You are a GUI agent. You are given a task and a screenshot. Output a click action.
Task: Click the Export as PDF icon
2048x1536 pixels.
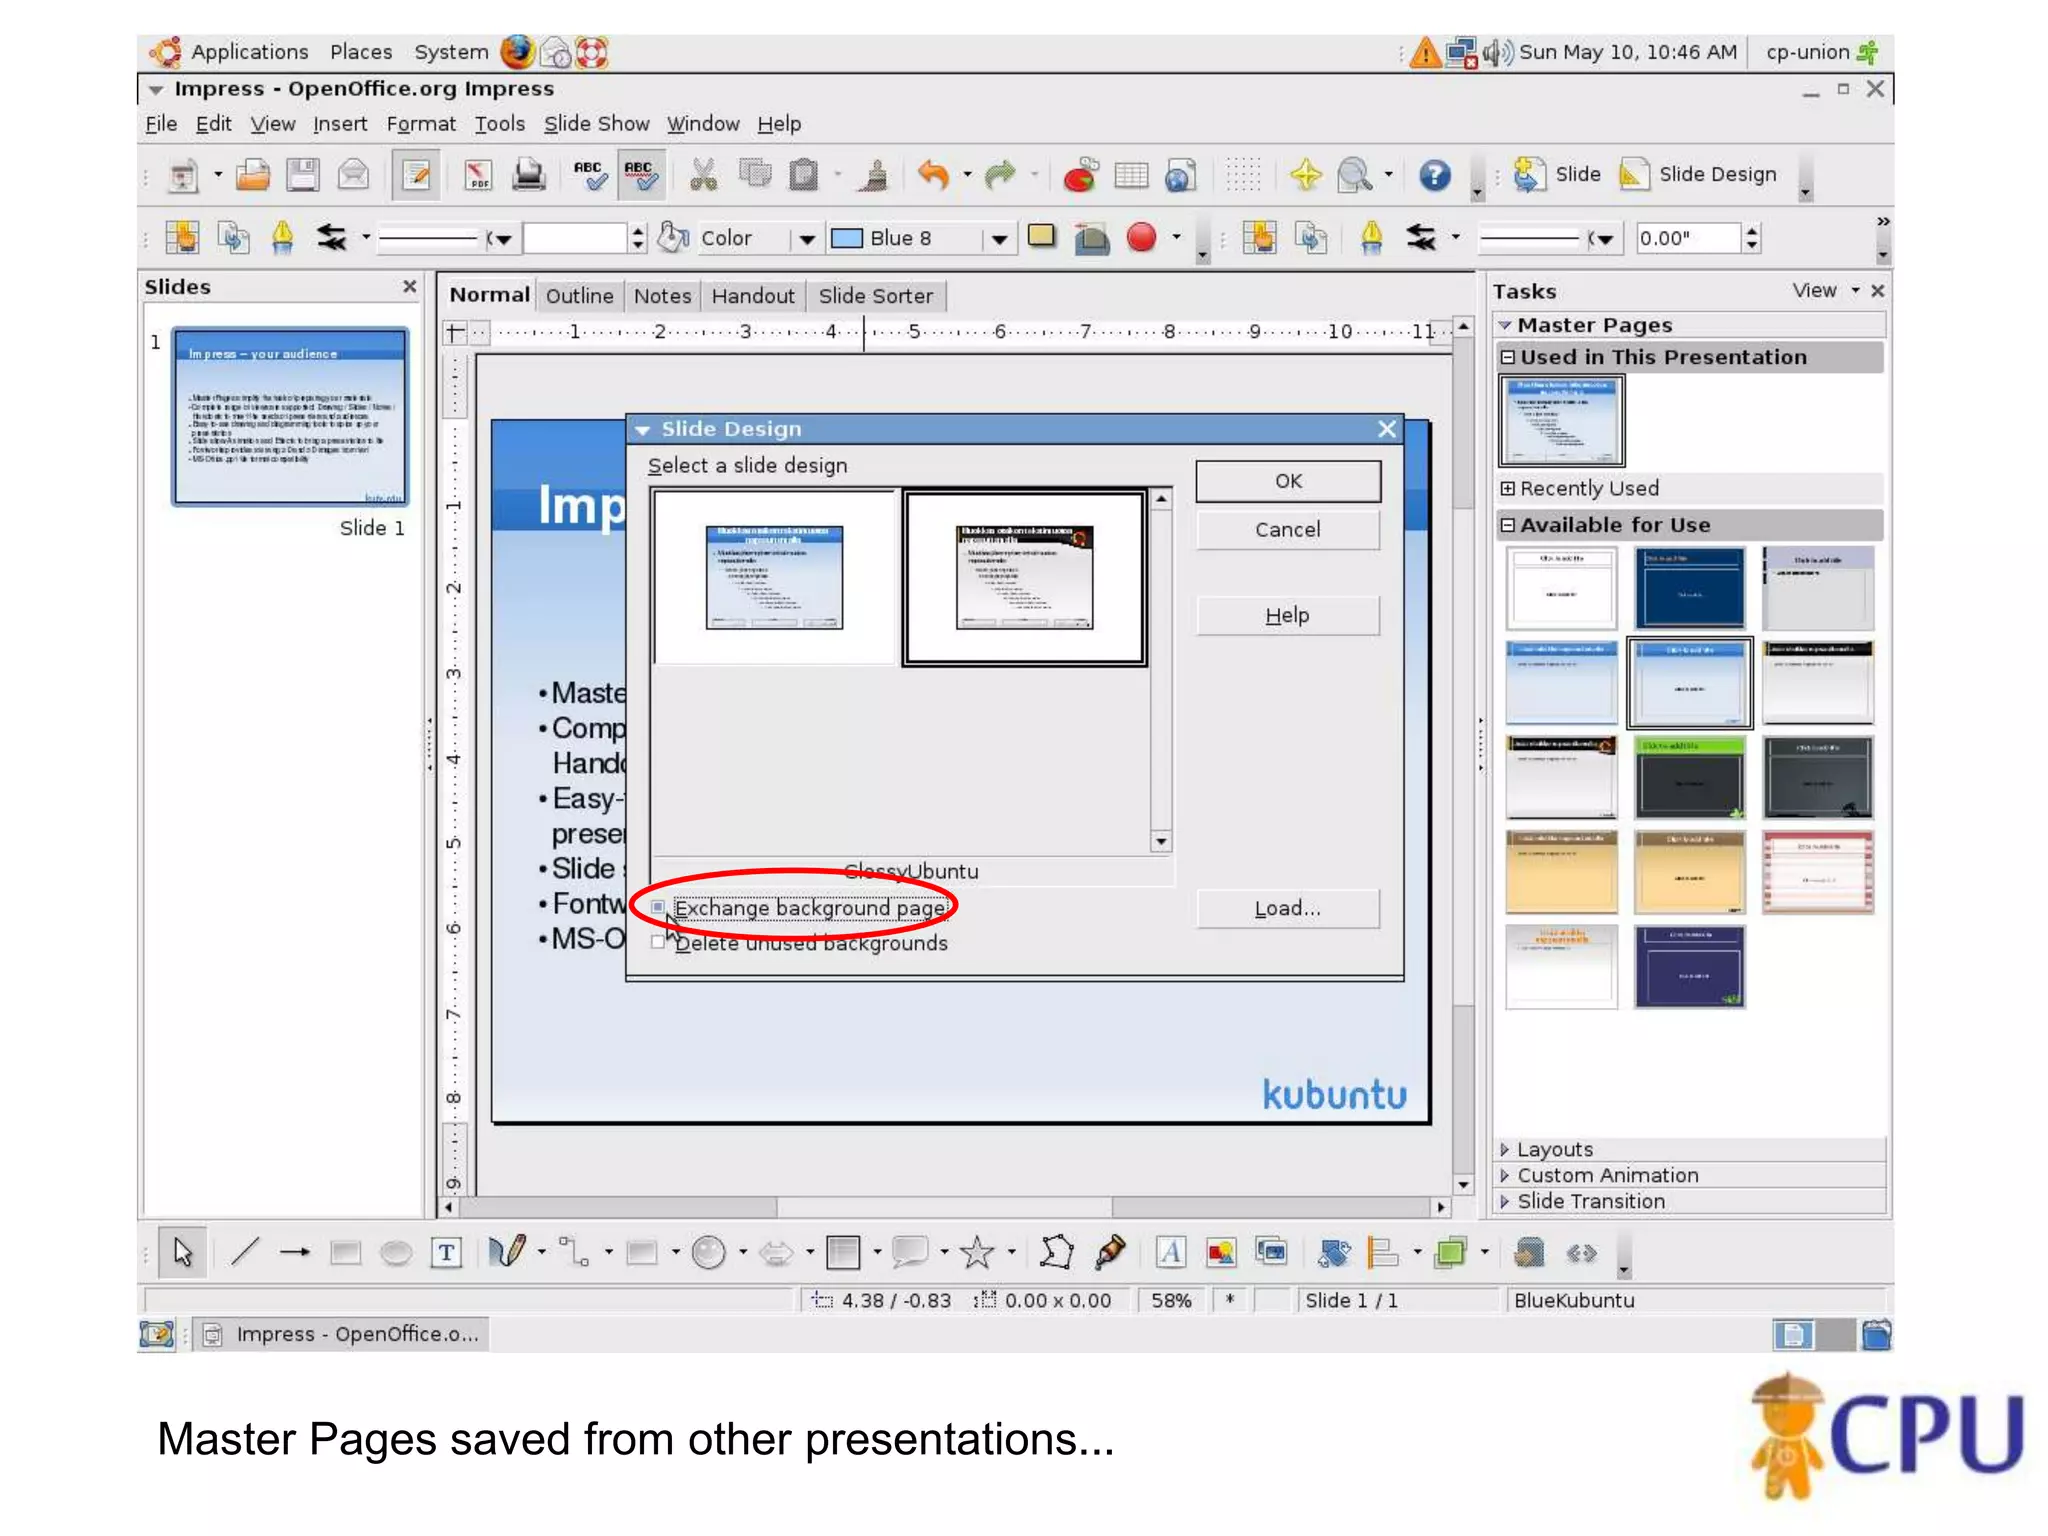click(478, 175)
